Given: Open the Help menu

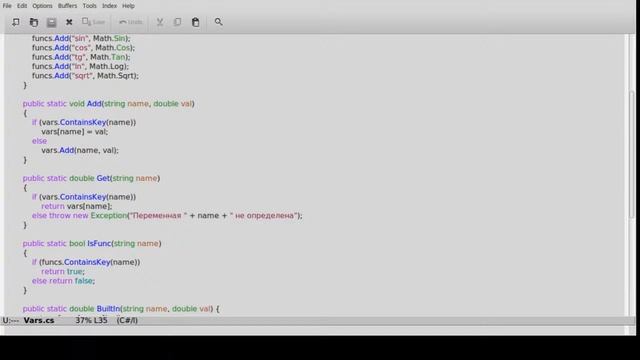Looking at the screenshot, I should pyautogui.click(x=128, y=6).
